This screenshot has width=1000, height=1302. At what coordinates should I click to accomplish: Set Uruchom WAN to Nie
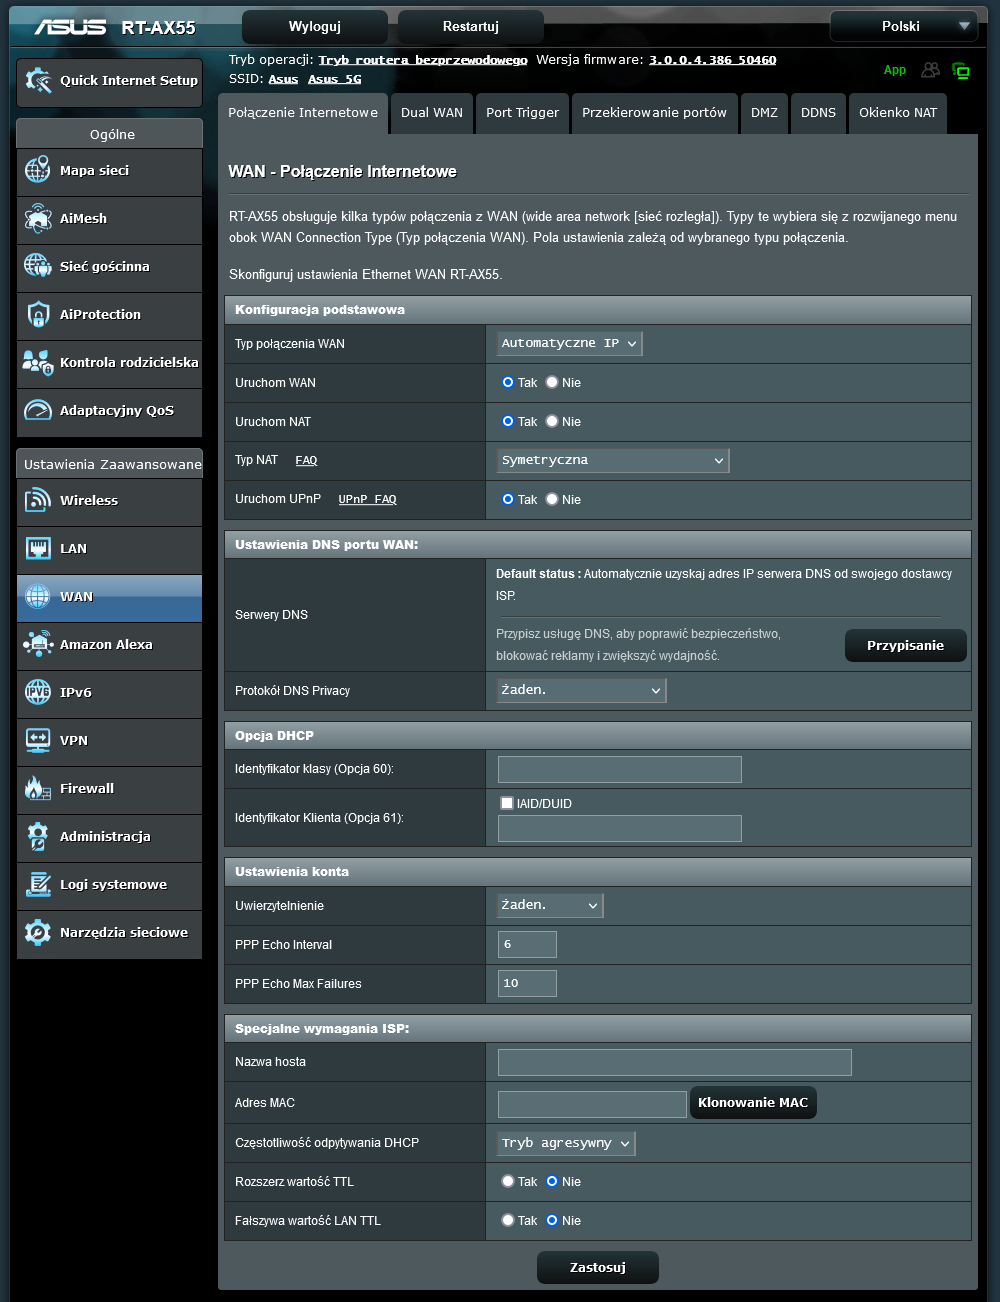[x=552, y=382]
